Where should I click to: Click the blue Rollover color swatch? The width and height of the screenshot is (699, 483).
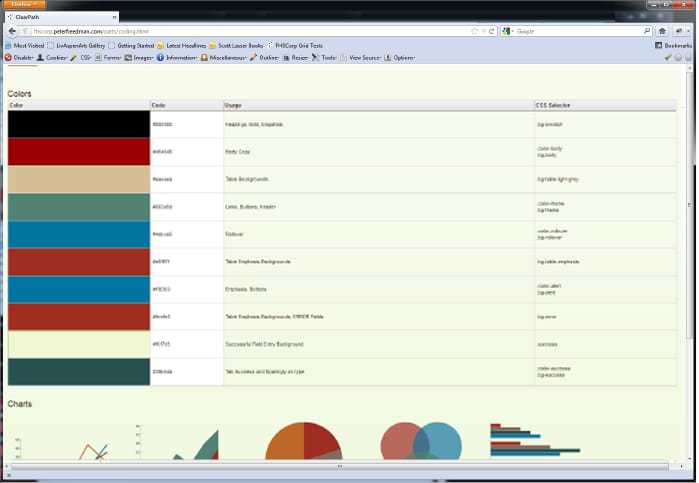point(79,234)
